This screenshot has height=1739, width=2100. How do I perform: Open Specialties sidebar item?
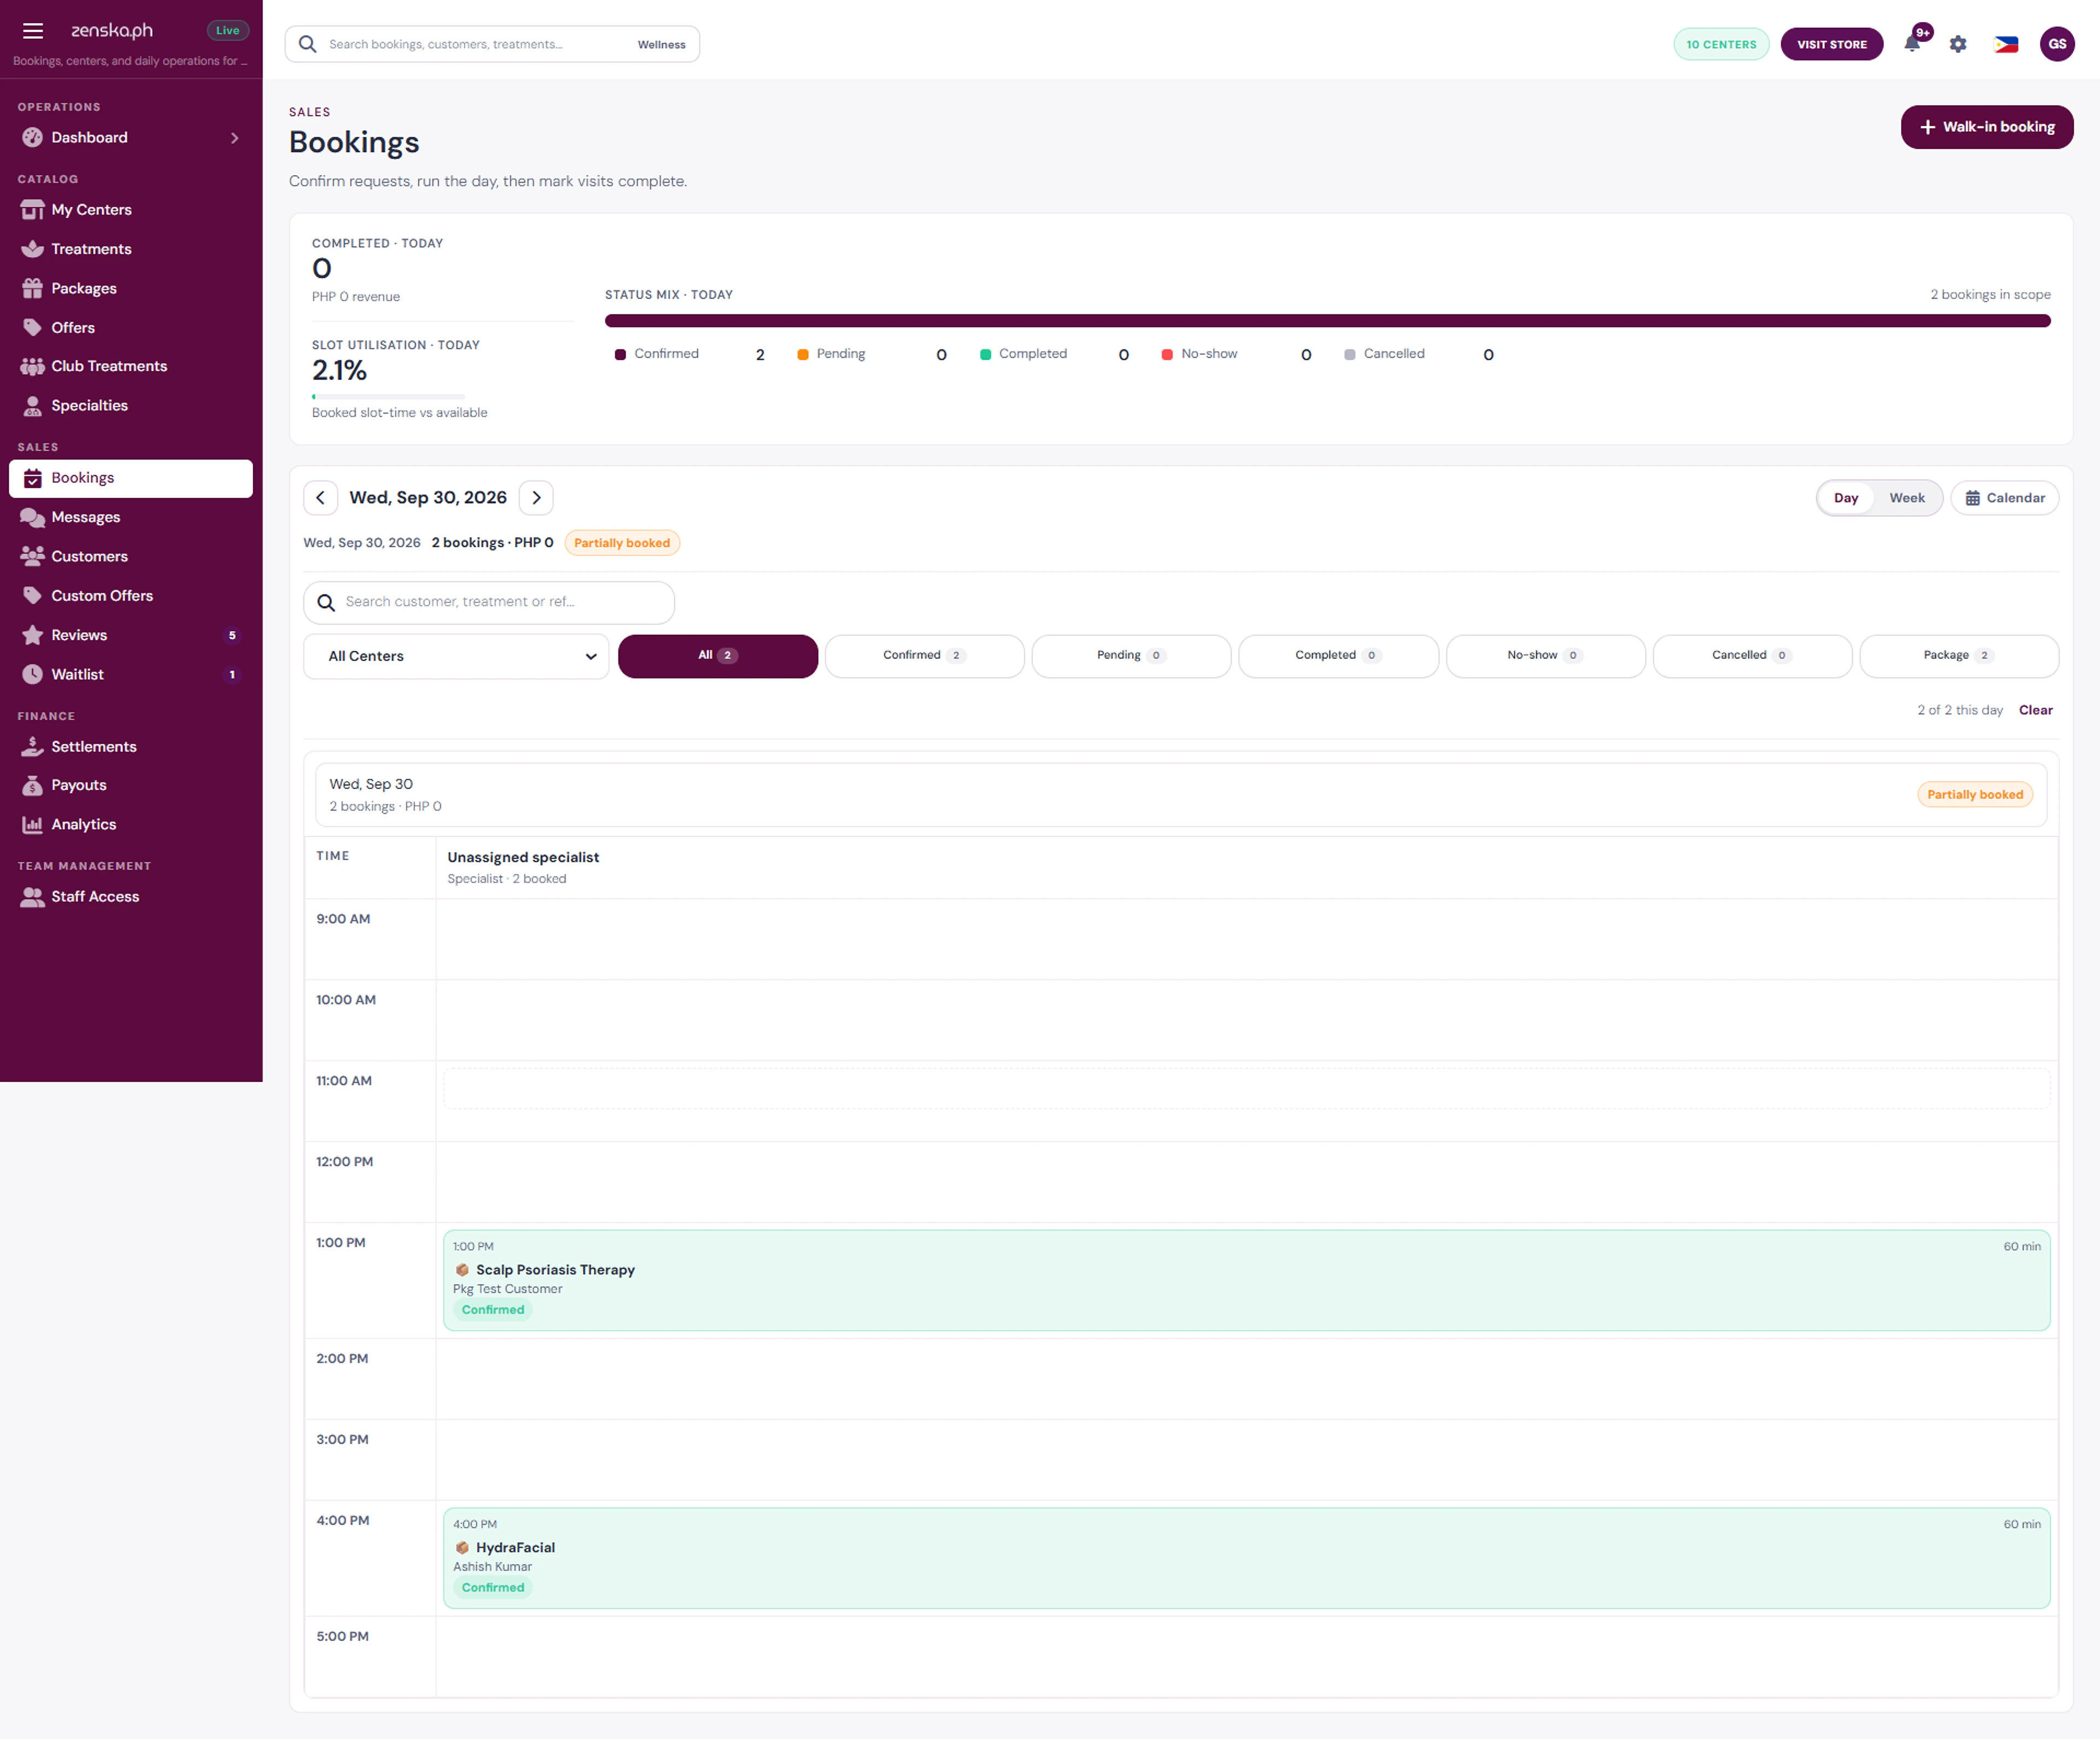pos(131,406)
